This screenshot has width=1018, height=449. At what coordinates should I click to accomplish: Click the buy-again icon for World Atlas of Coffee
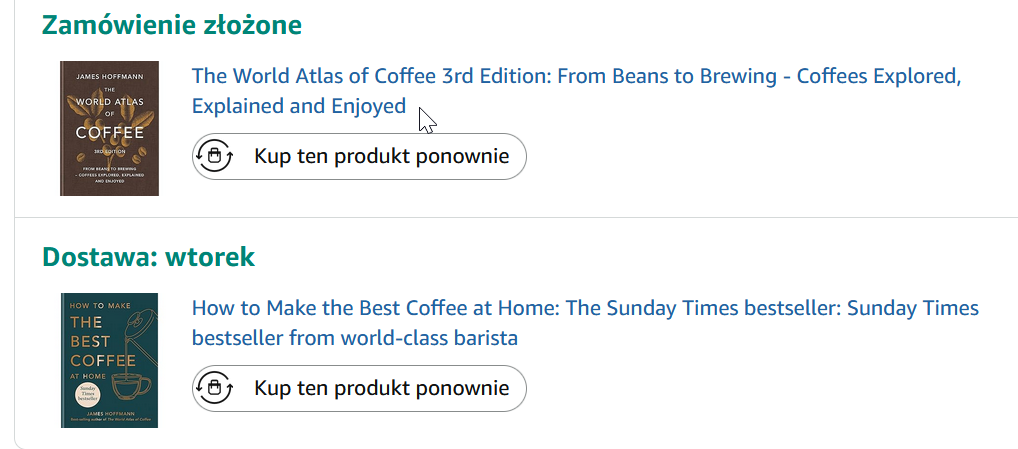pyautogui.click(x=214, y=156)
